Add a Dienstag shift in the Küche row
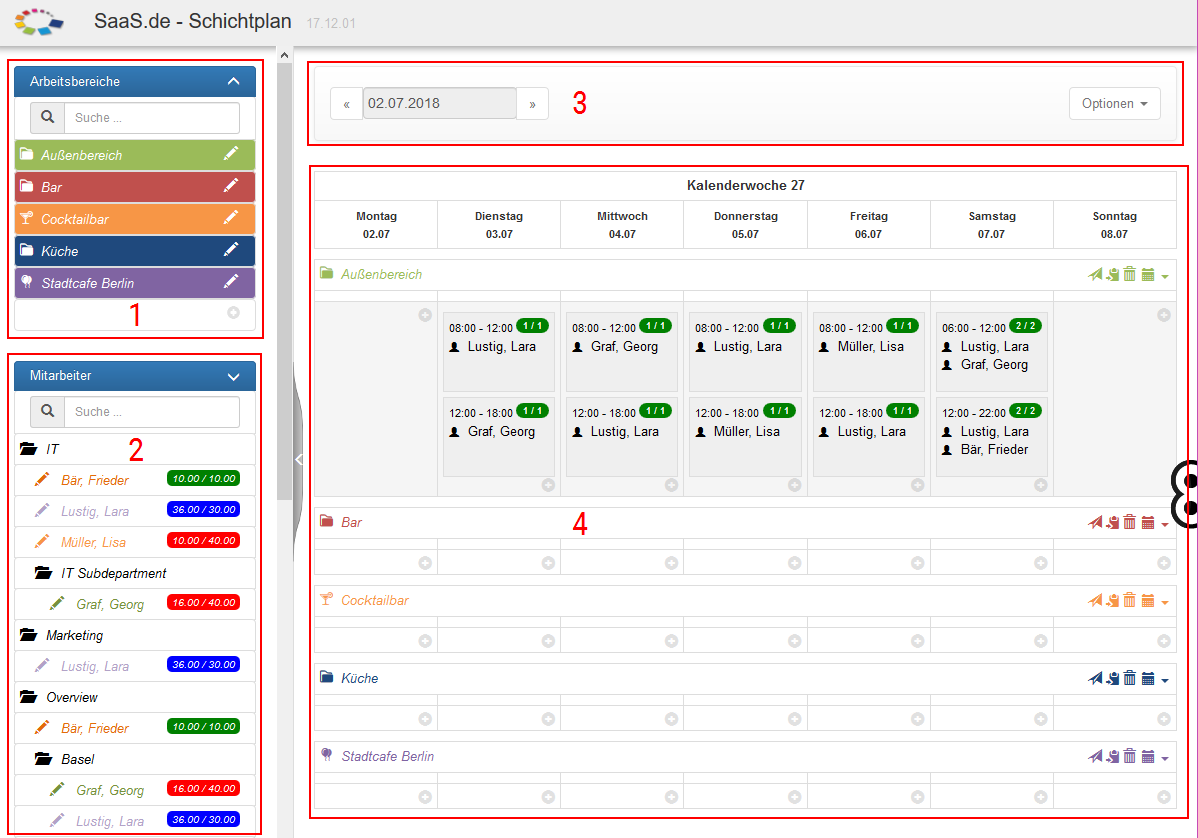 tap(549, 719)
